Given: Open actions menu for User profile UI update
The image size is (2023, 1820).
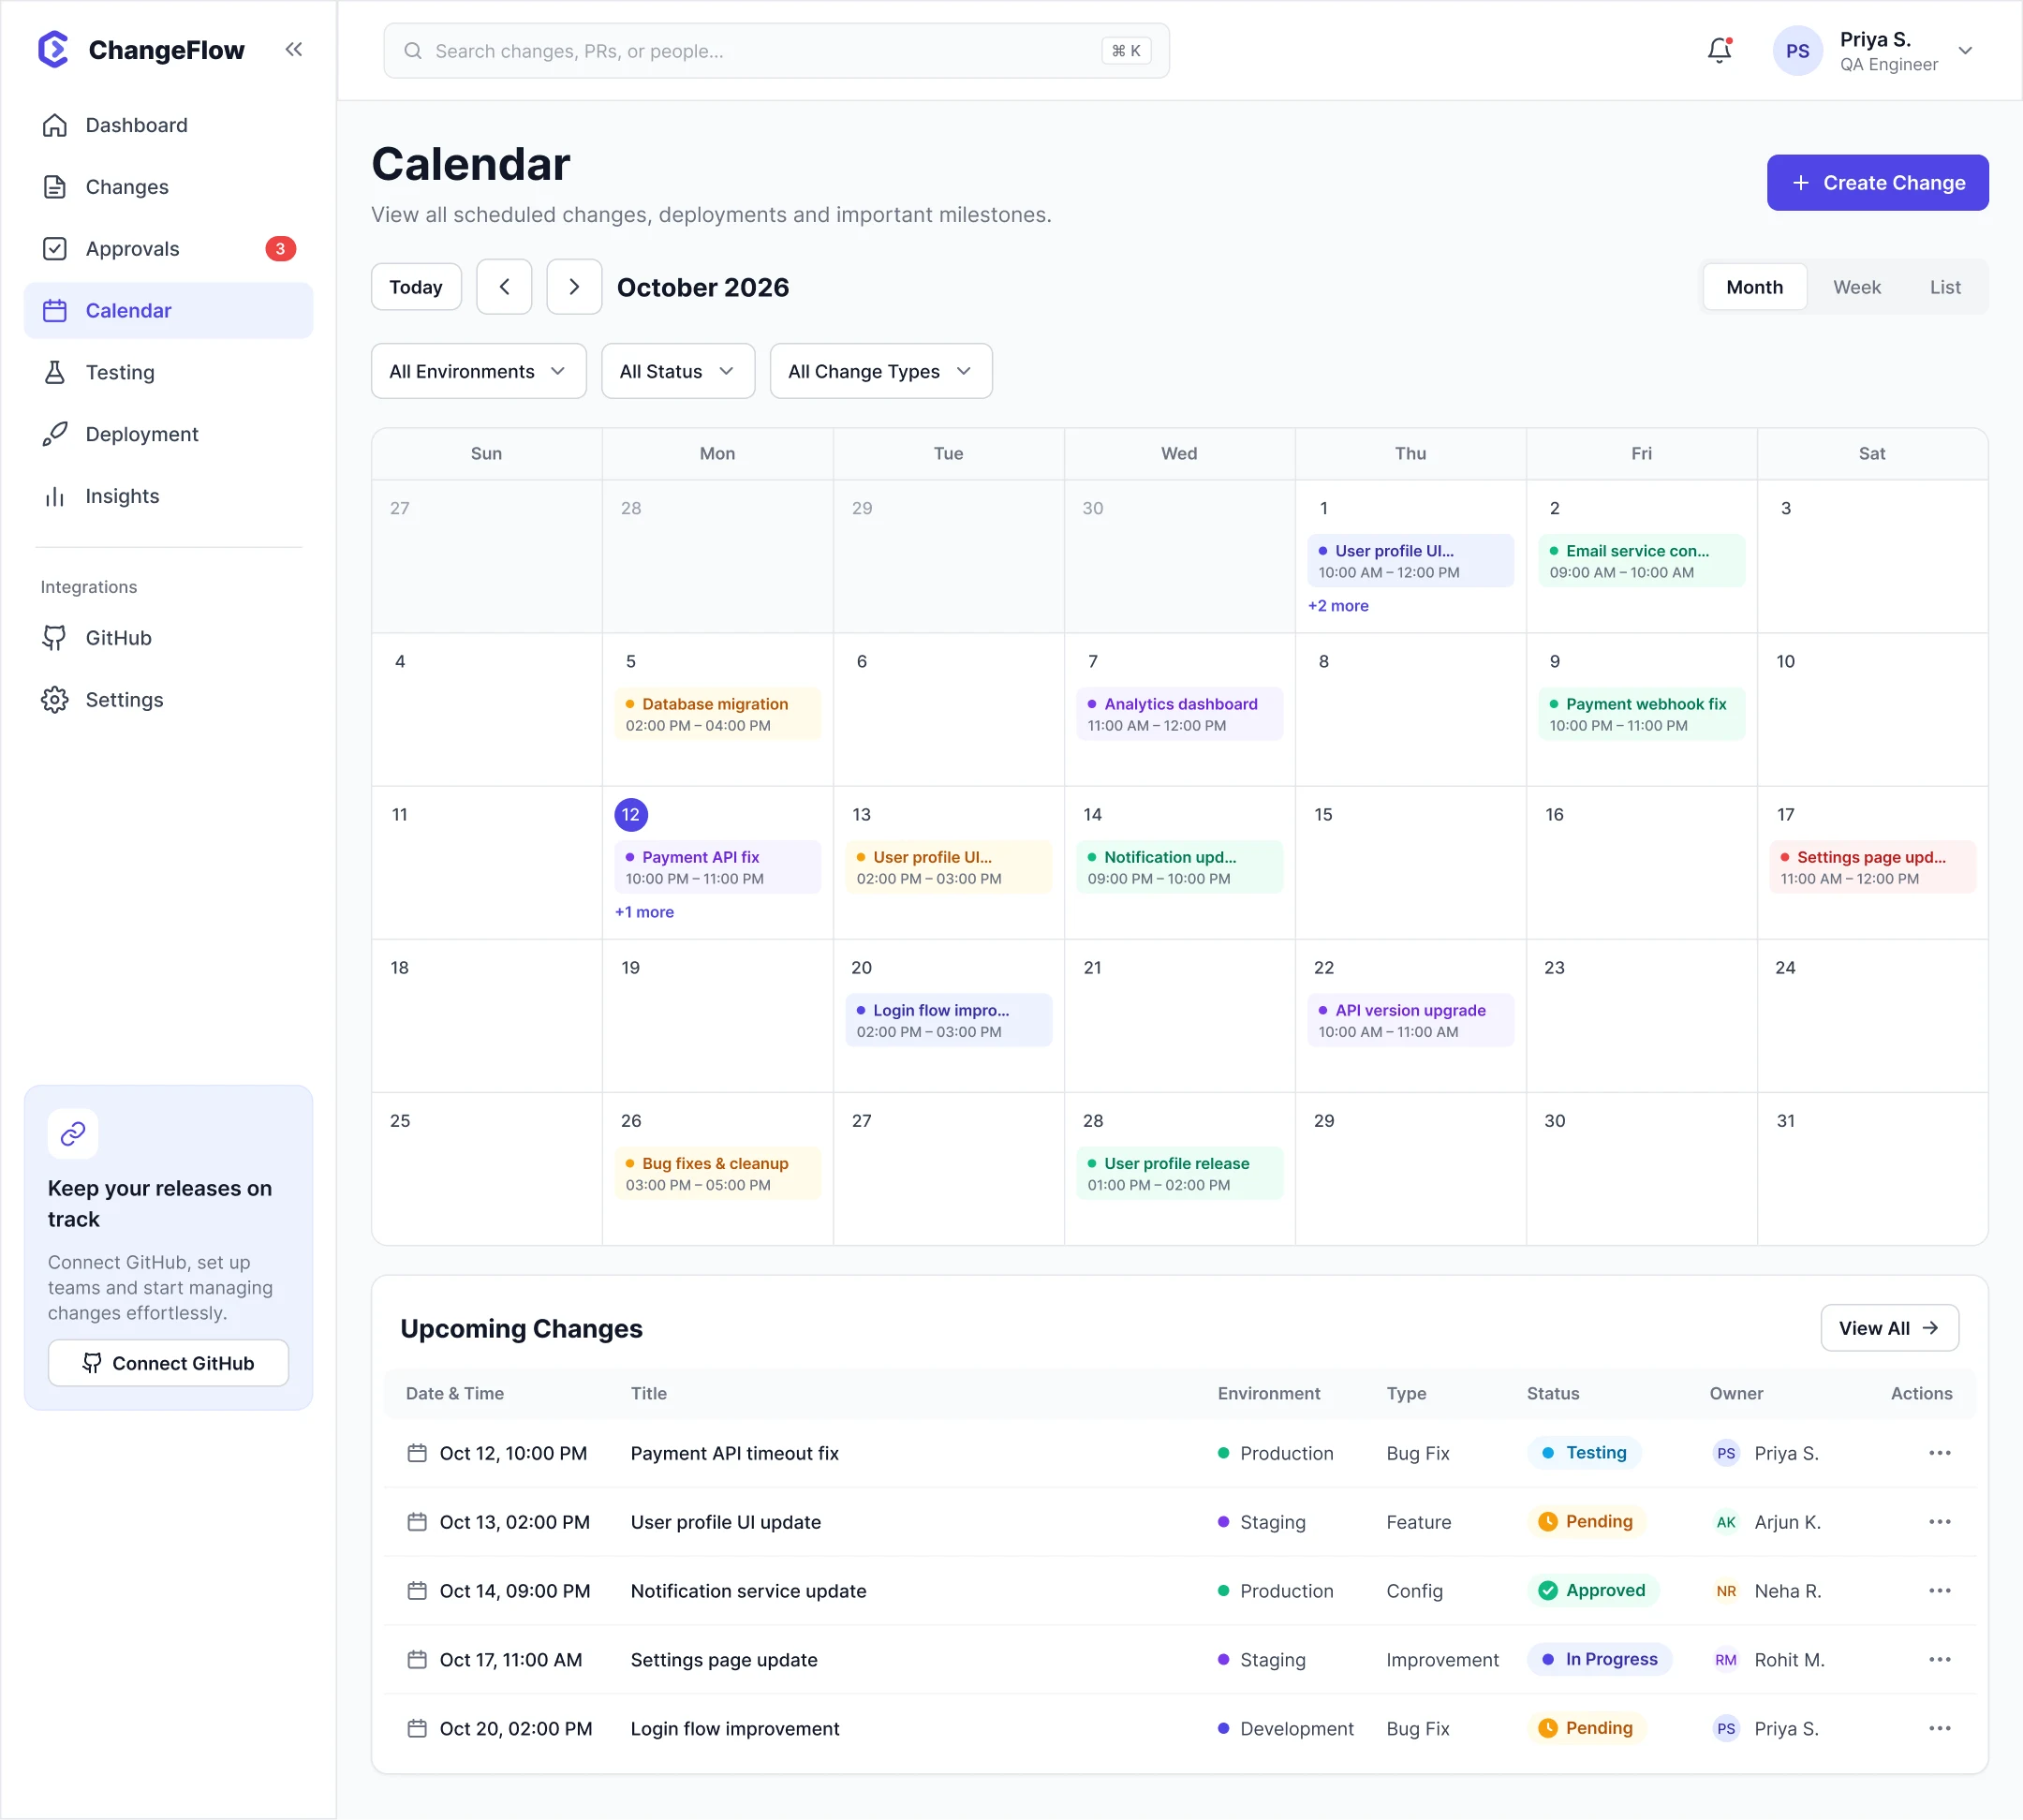Looking at the screenshot, I should coord(1939,1522).
